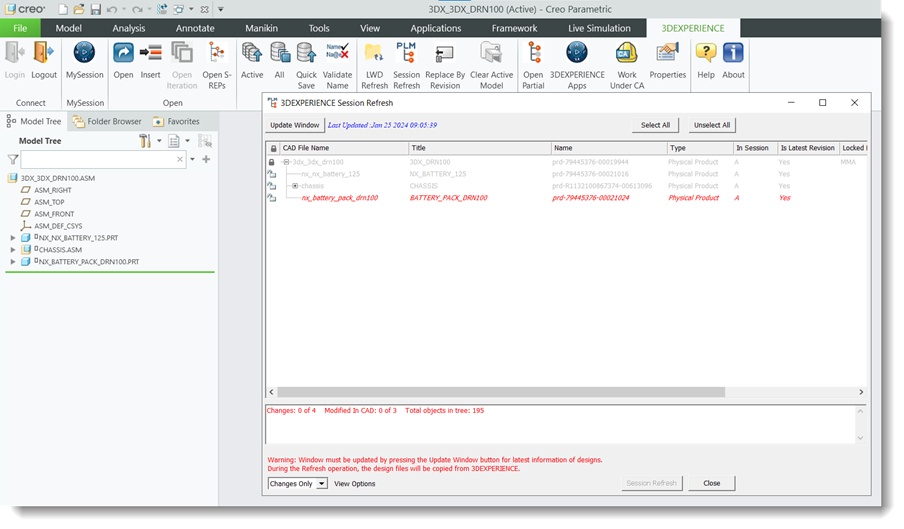Screen dimensions: 904x529
Task: Click the Active save icon
Action: [252, 53]
